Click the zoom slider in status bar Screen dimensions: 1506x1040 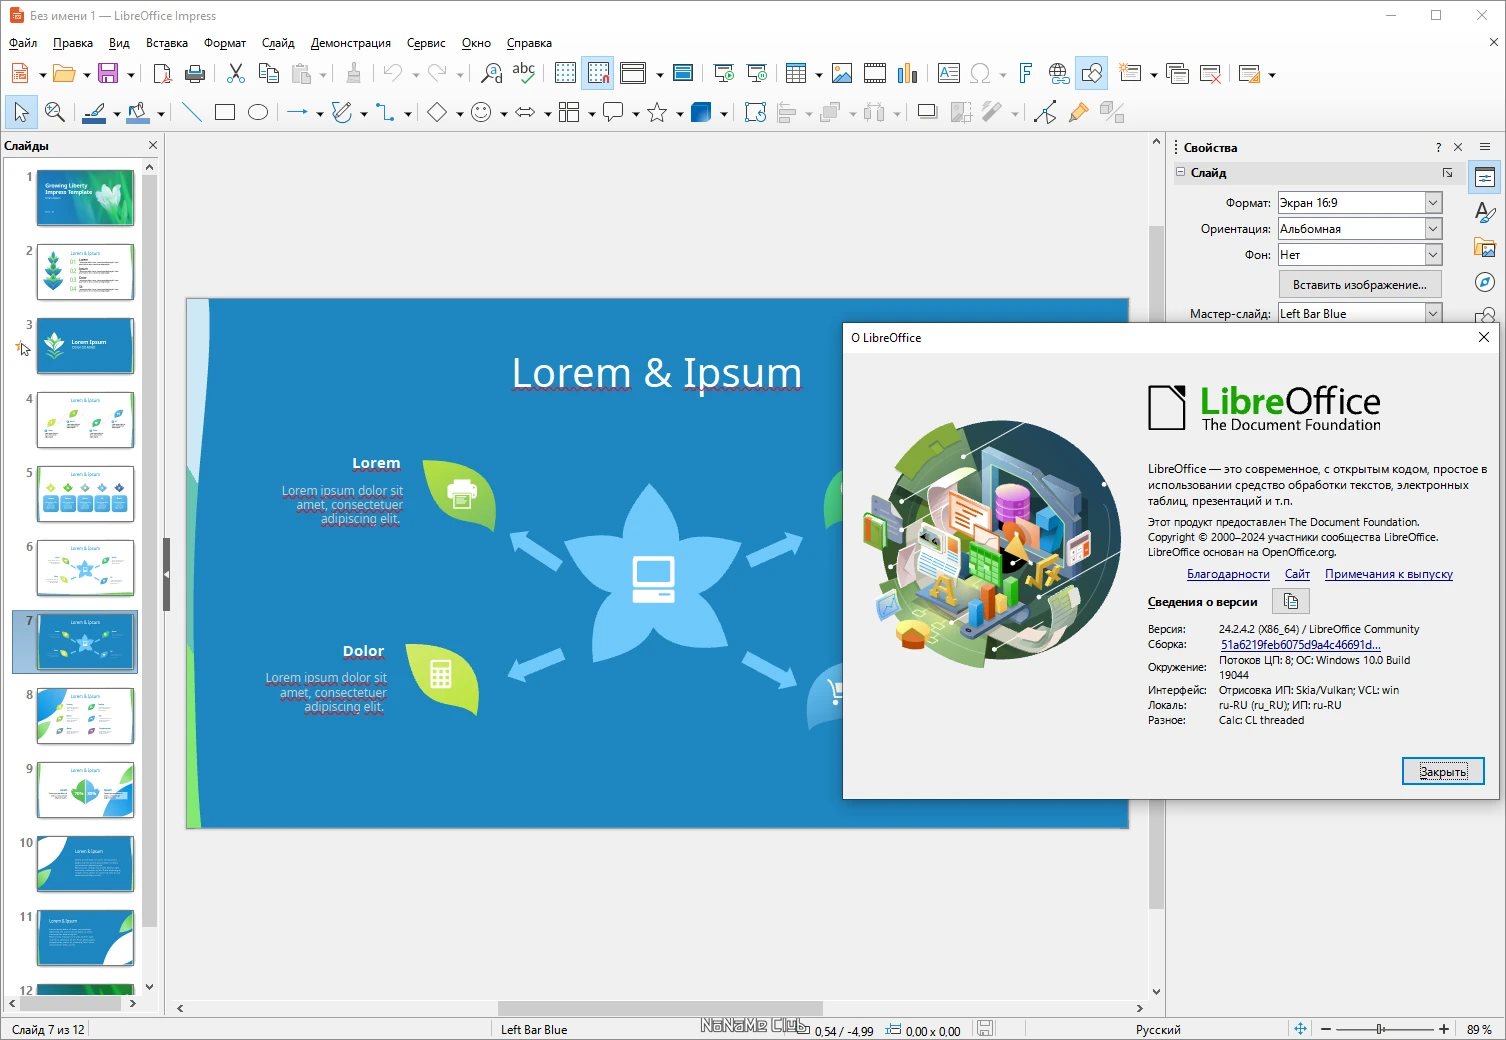pos(1385,1029)
